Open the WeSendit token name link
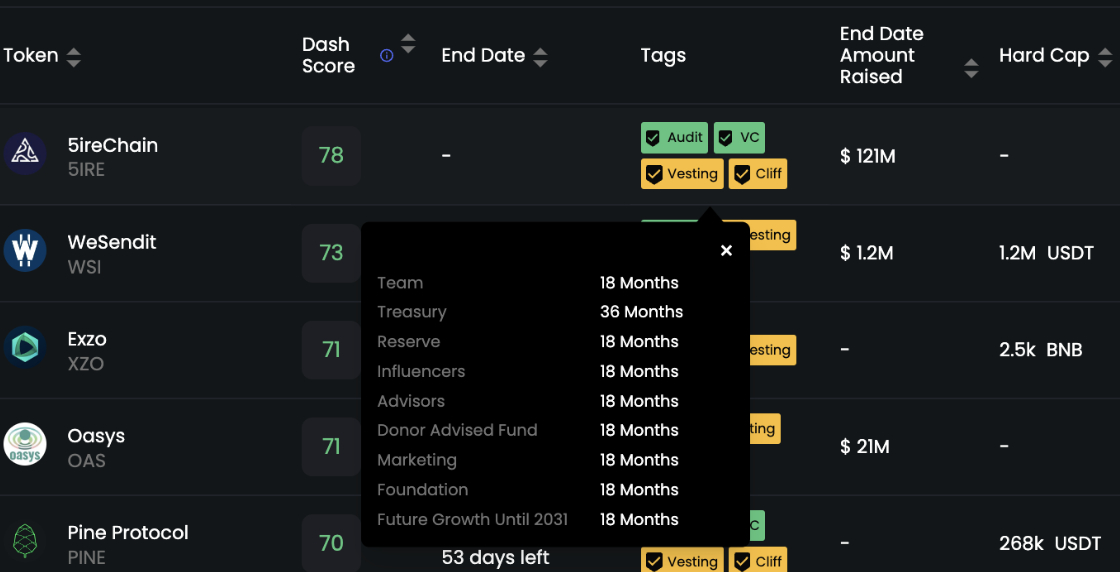Viewport: 1120px width, 572px height. click(x=111, y=242)
